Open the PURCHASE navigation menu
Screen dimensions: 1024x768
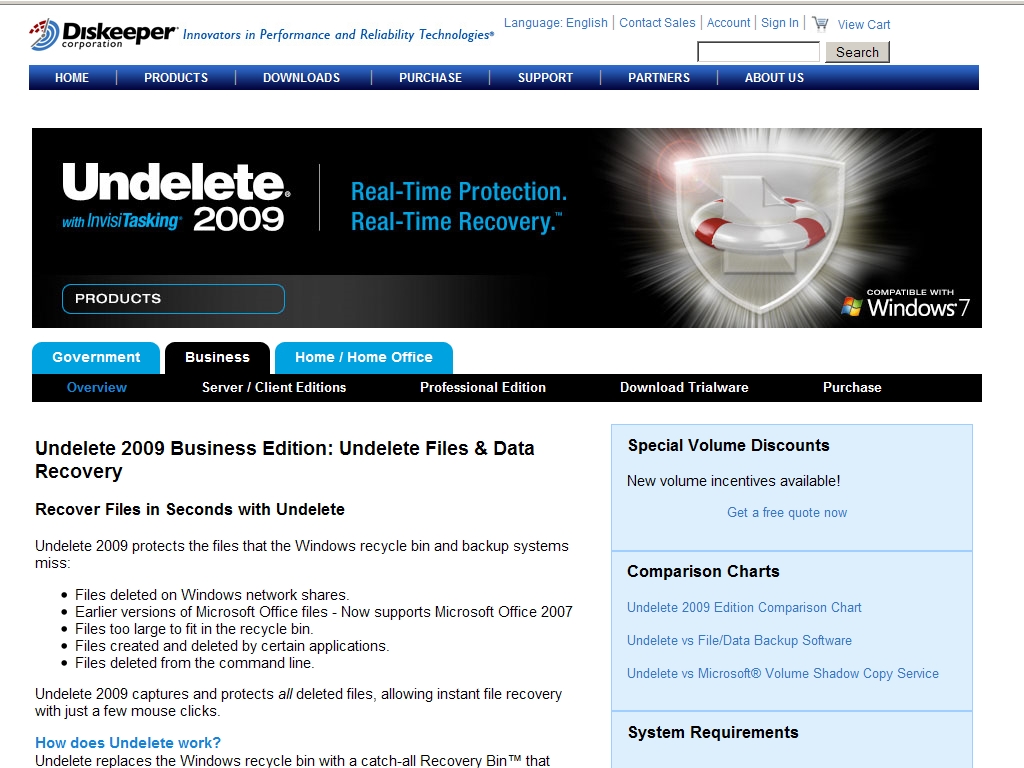430,78
